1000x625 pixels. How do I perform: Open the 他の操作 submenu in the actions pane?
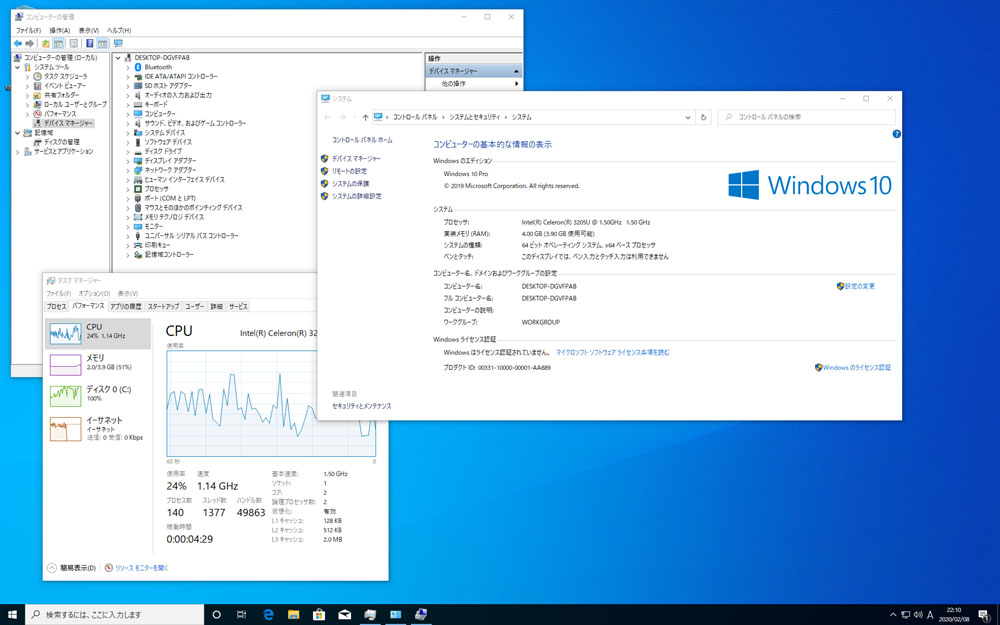pos(473,84)
